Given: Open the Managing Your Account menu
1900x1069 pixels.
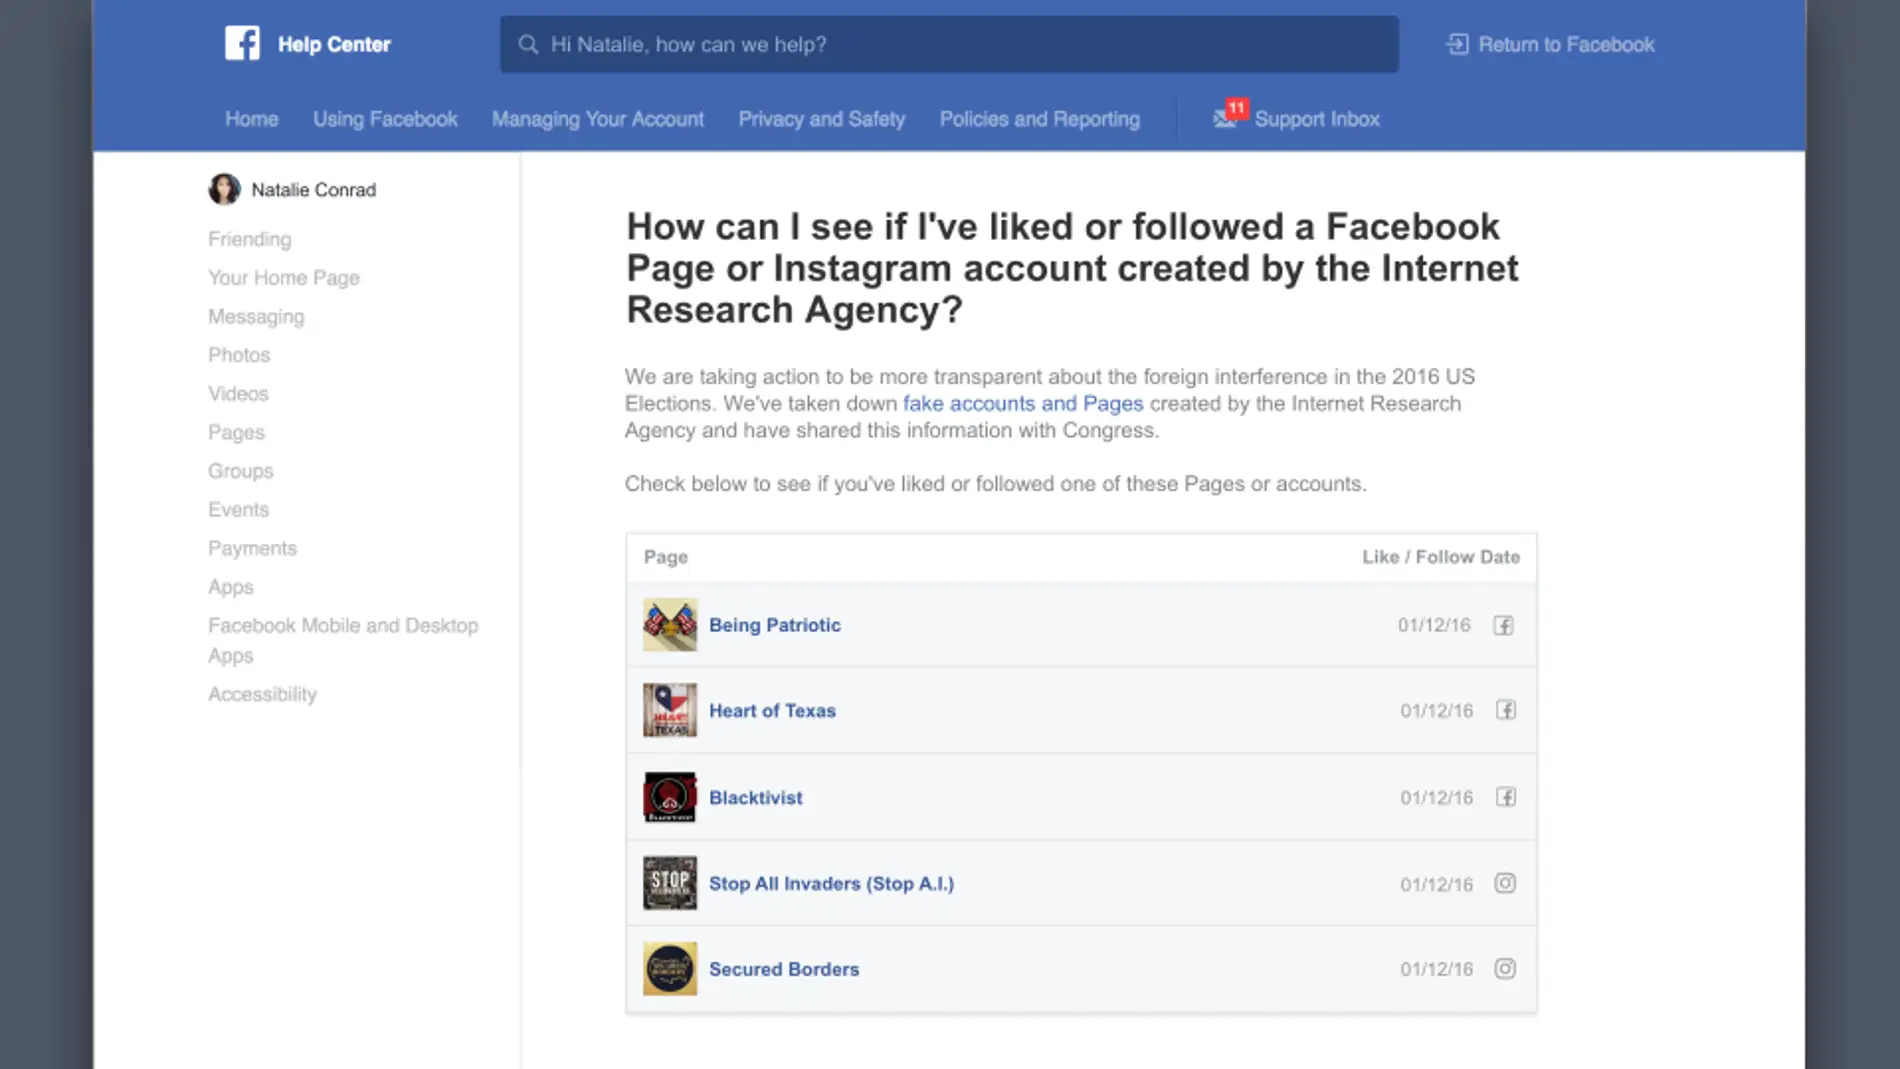Looking at the screenshot, I should point(597,119).
